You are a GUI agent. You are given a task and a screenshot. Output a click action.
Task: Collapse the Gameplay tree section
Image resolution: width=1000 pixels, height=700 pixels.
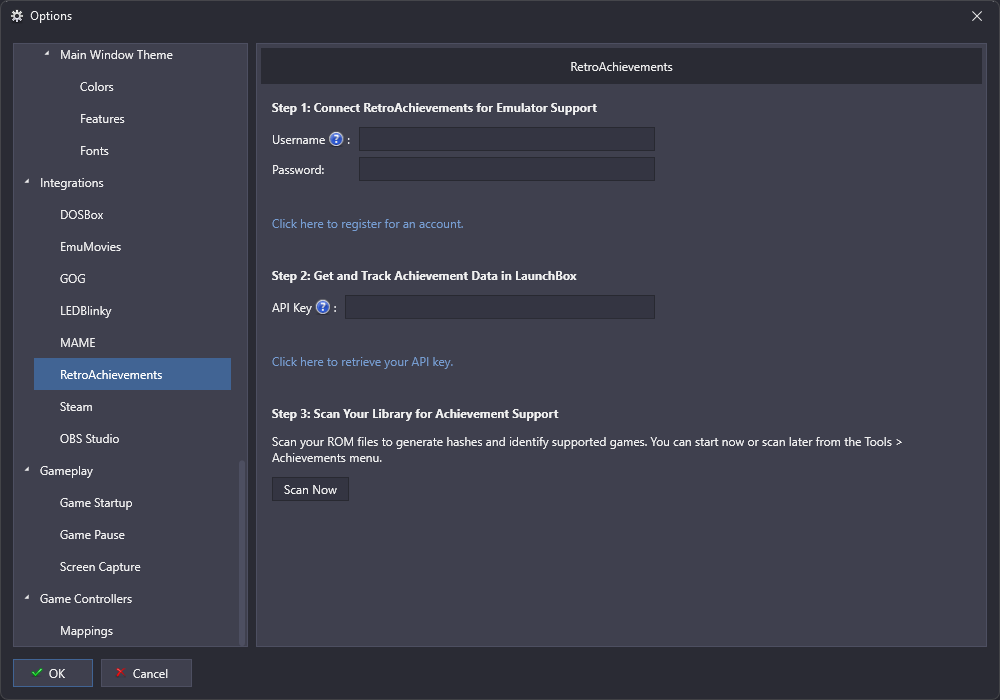pos(27,470)
